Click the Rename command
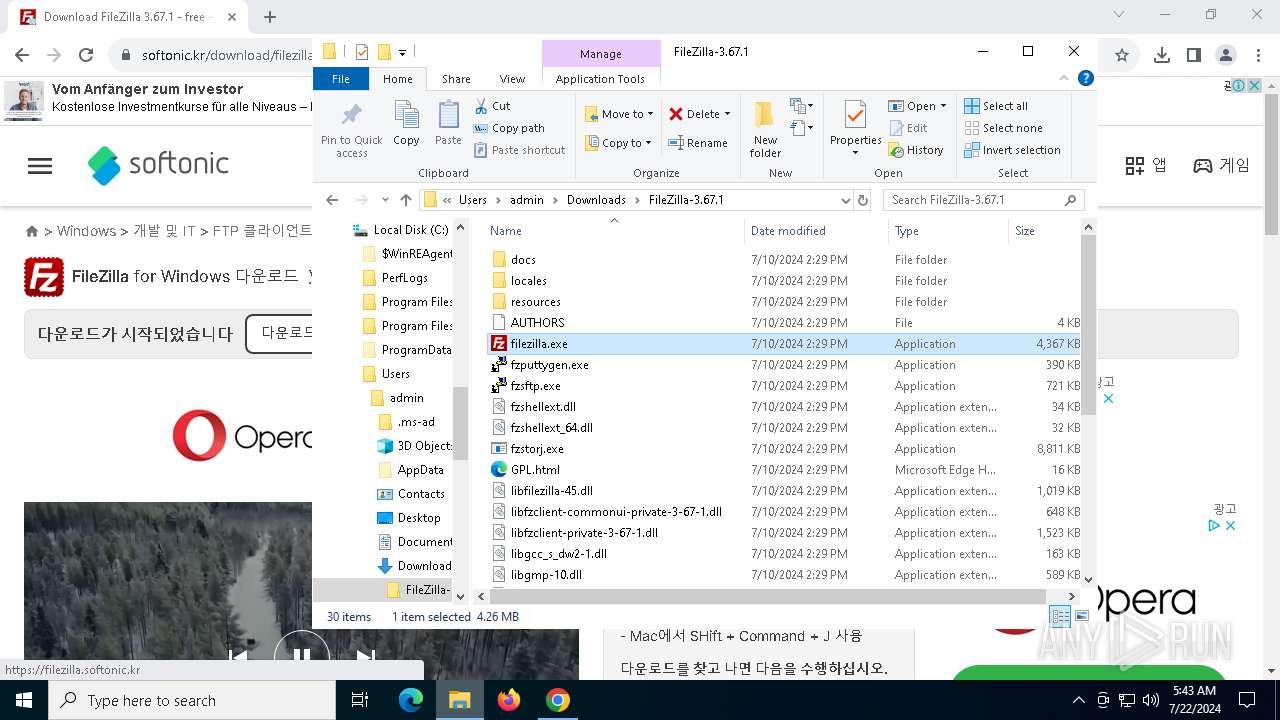The width and height of the screenshot is (1280, 720). click(698, 143)
